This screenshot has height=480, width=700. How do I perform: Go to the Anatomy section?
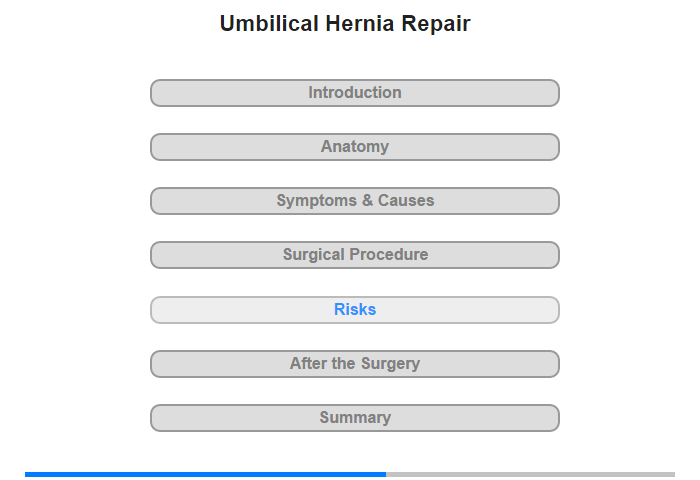(355, 147)
